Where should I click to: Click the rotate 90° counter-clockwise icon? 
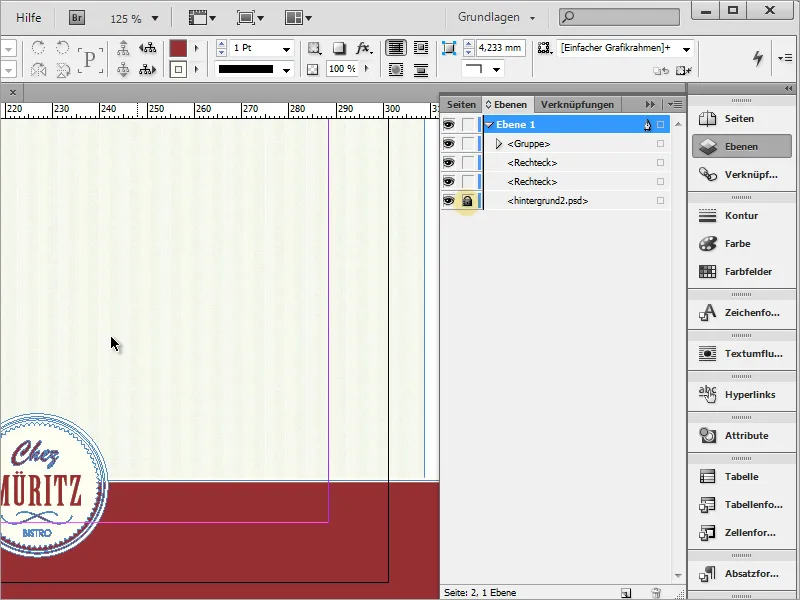[63, 48]
